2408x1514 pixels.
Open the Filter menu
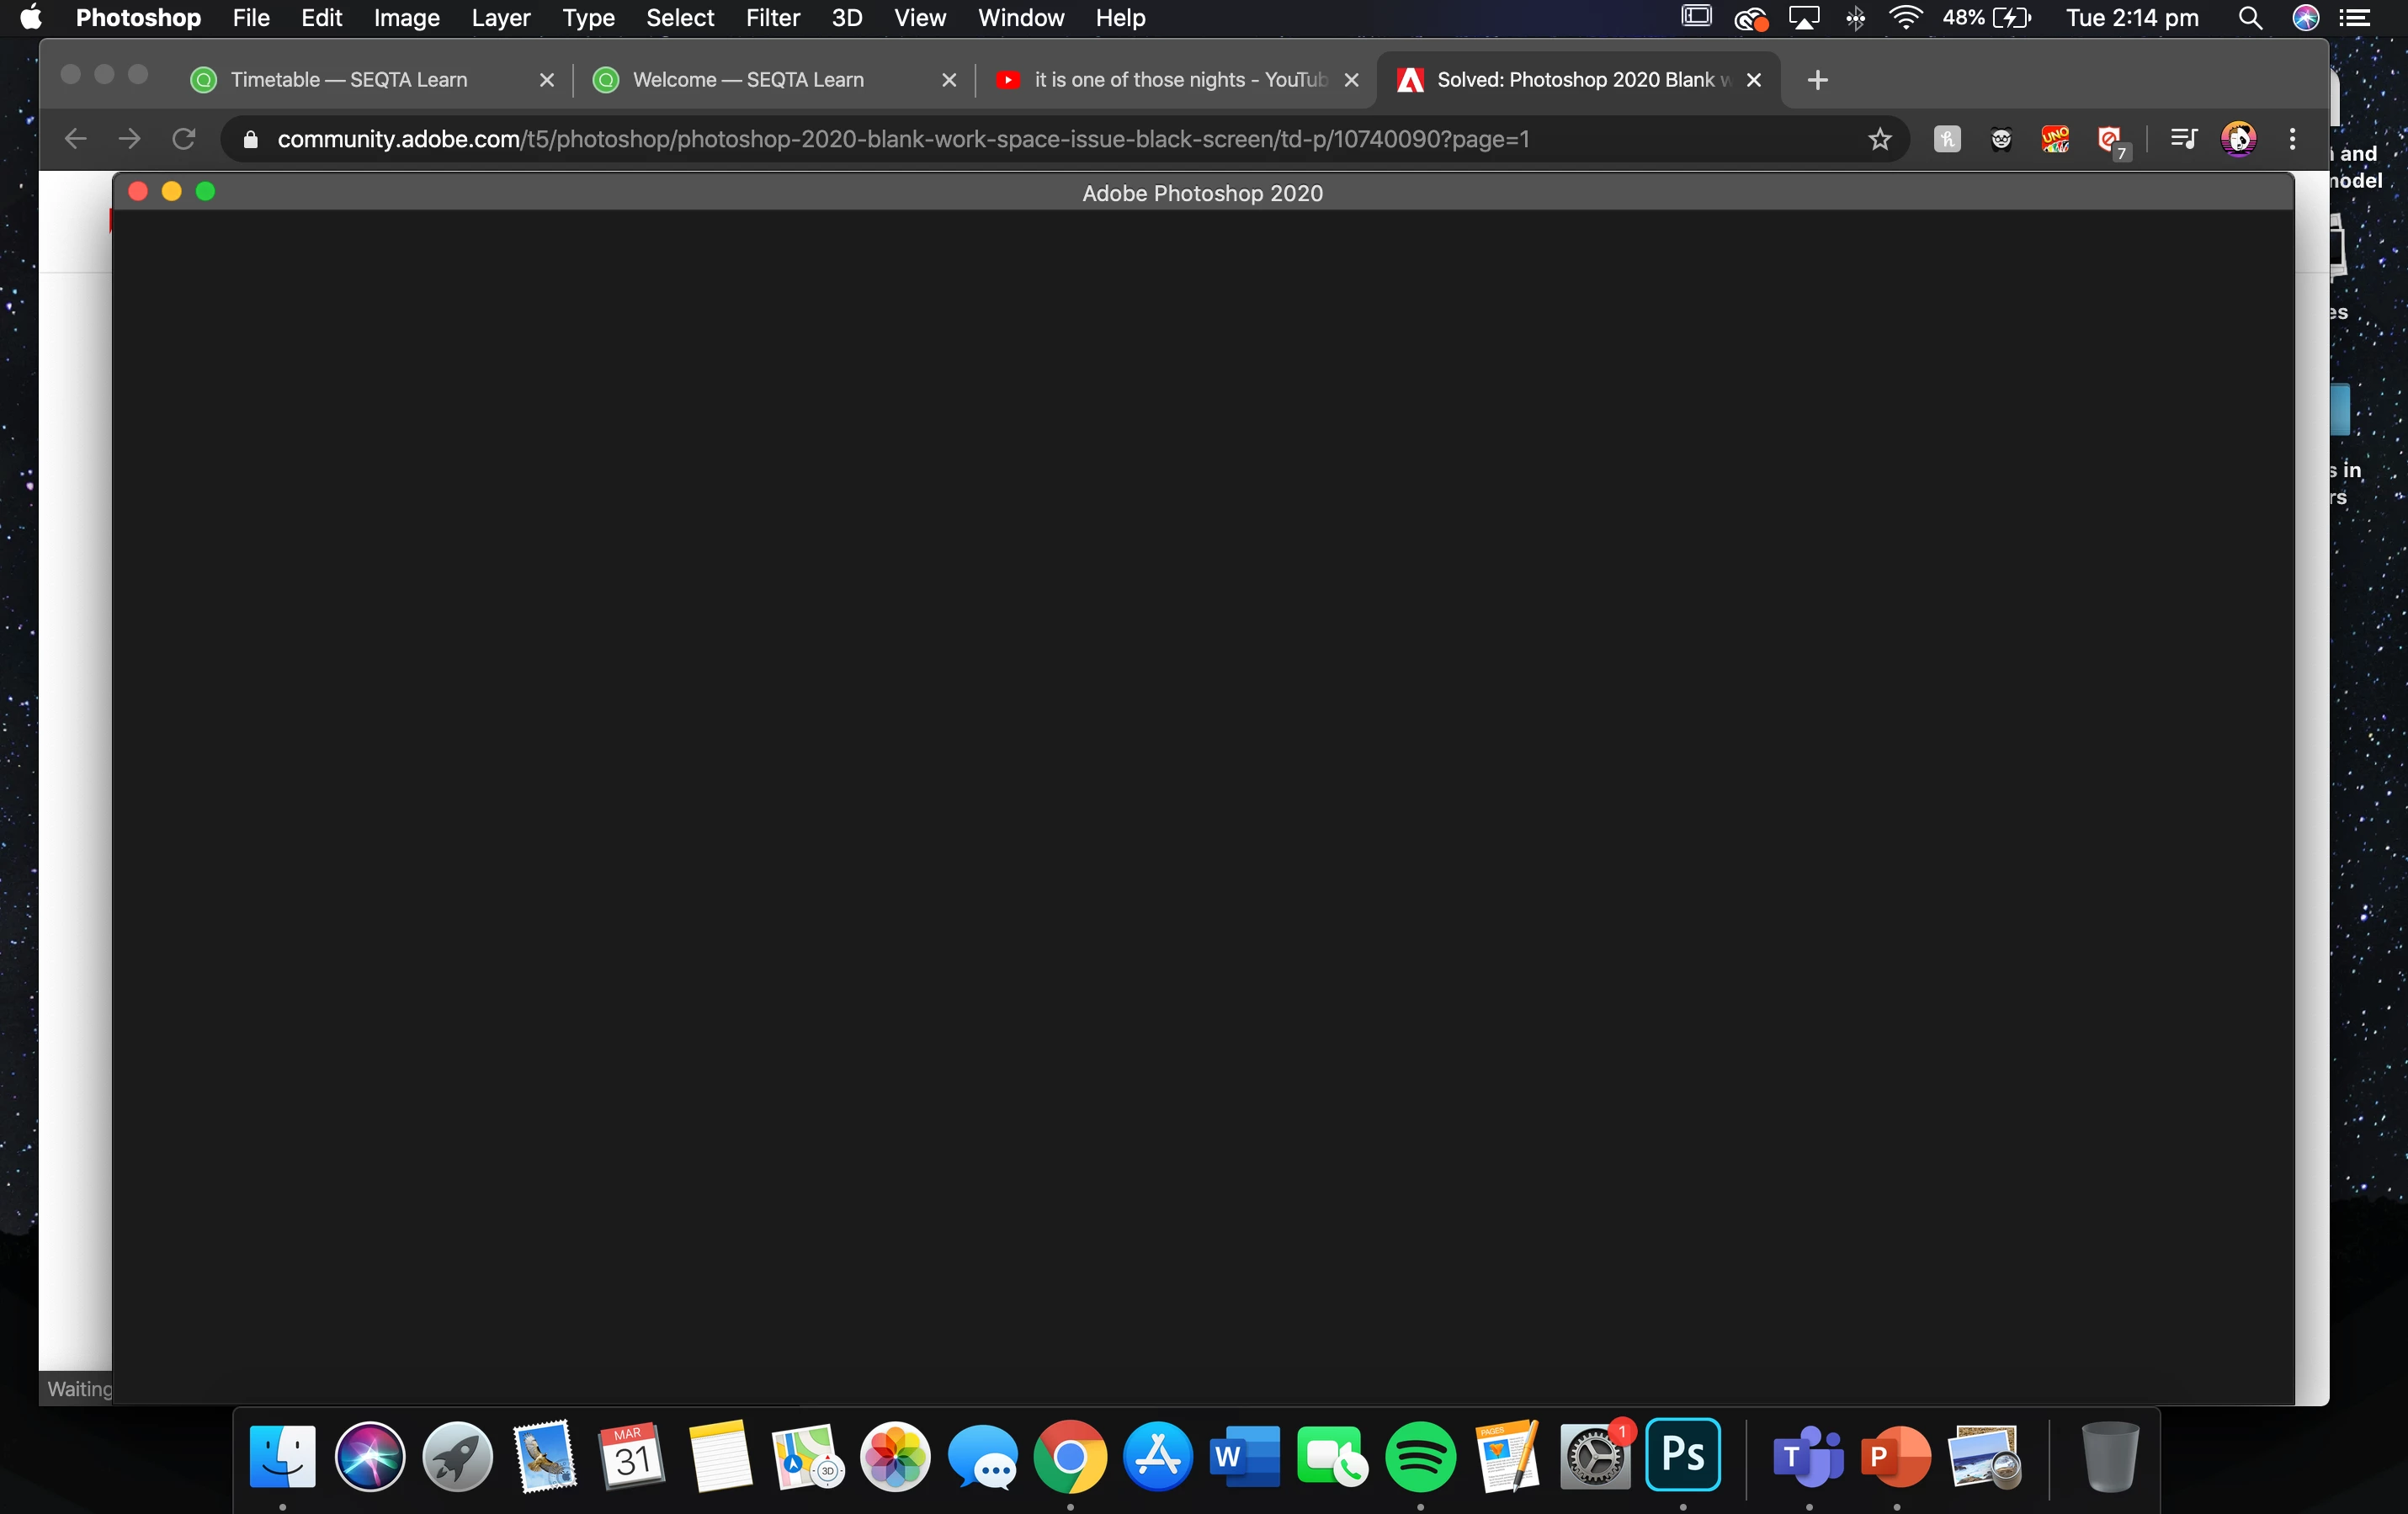click(772, 18)
